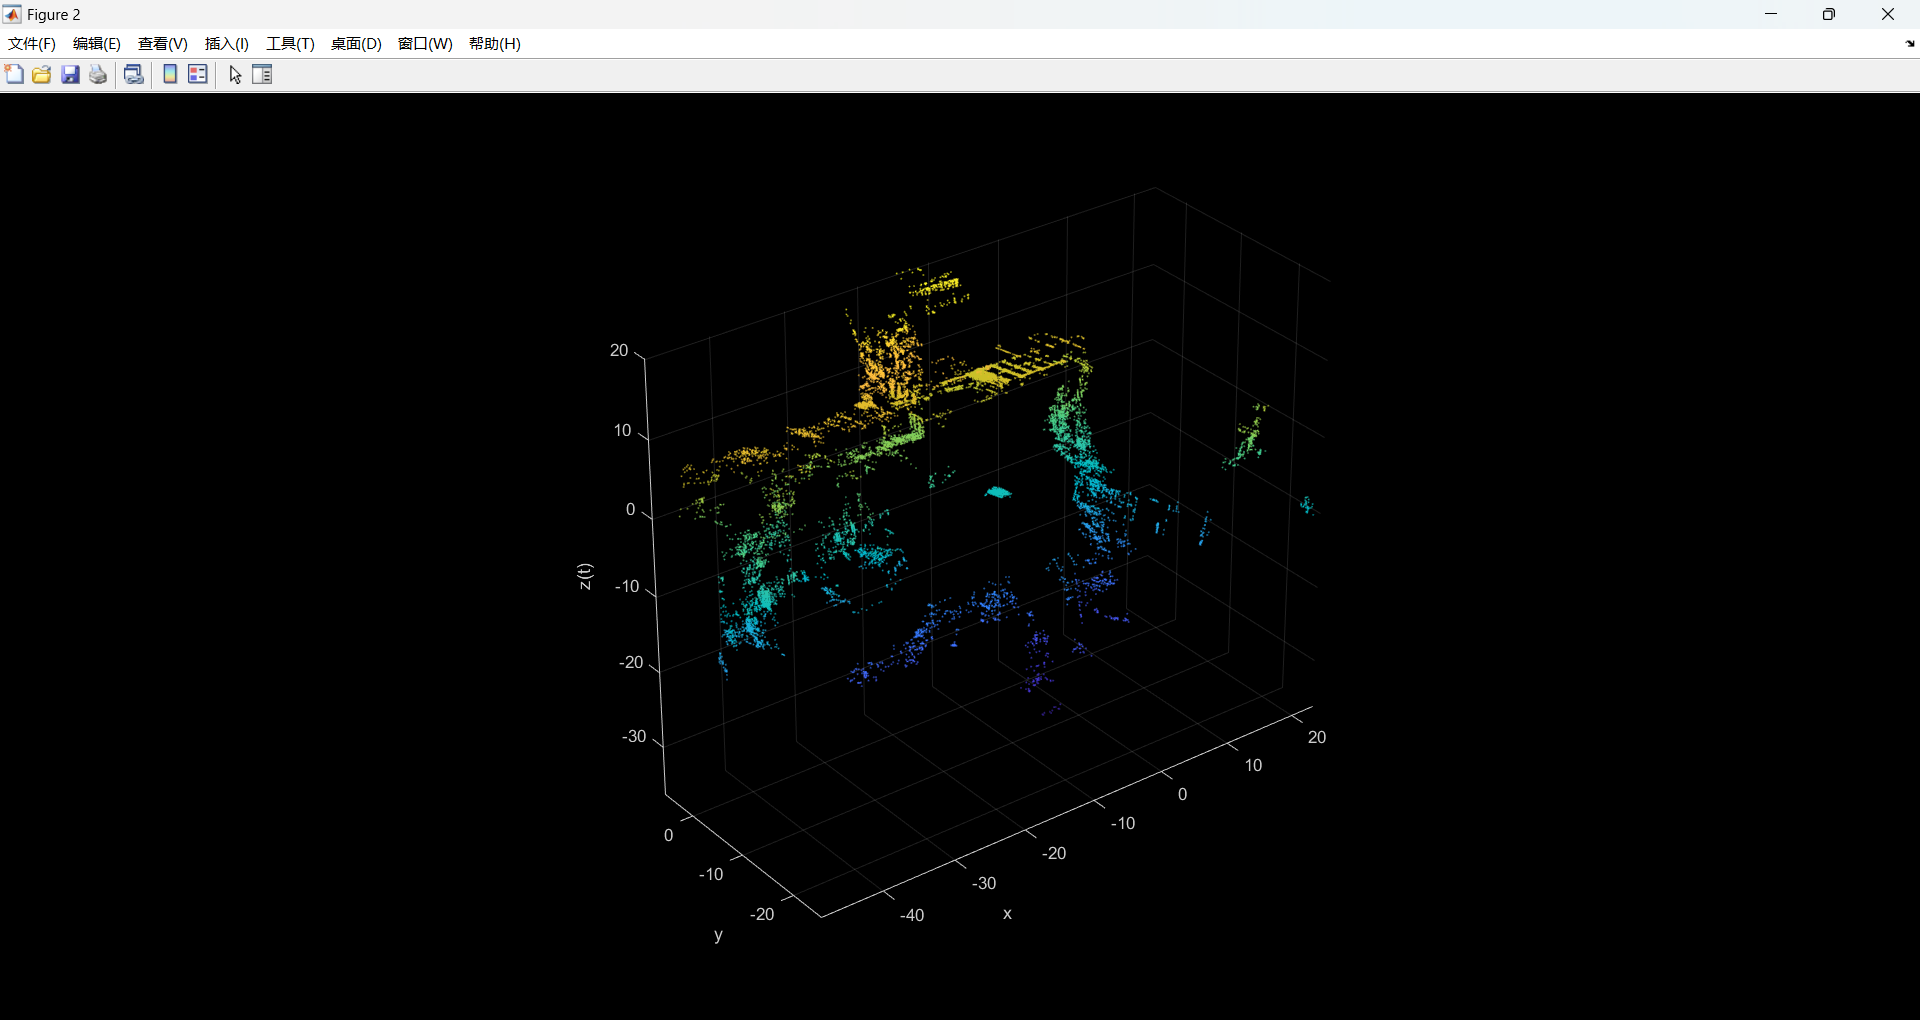Screen dimensions: 1920x1020
Task: Insert a colorbar using the toolbar icon
Action: coord(170,74)
